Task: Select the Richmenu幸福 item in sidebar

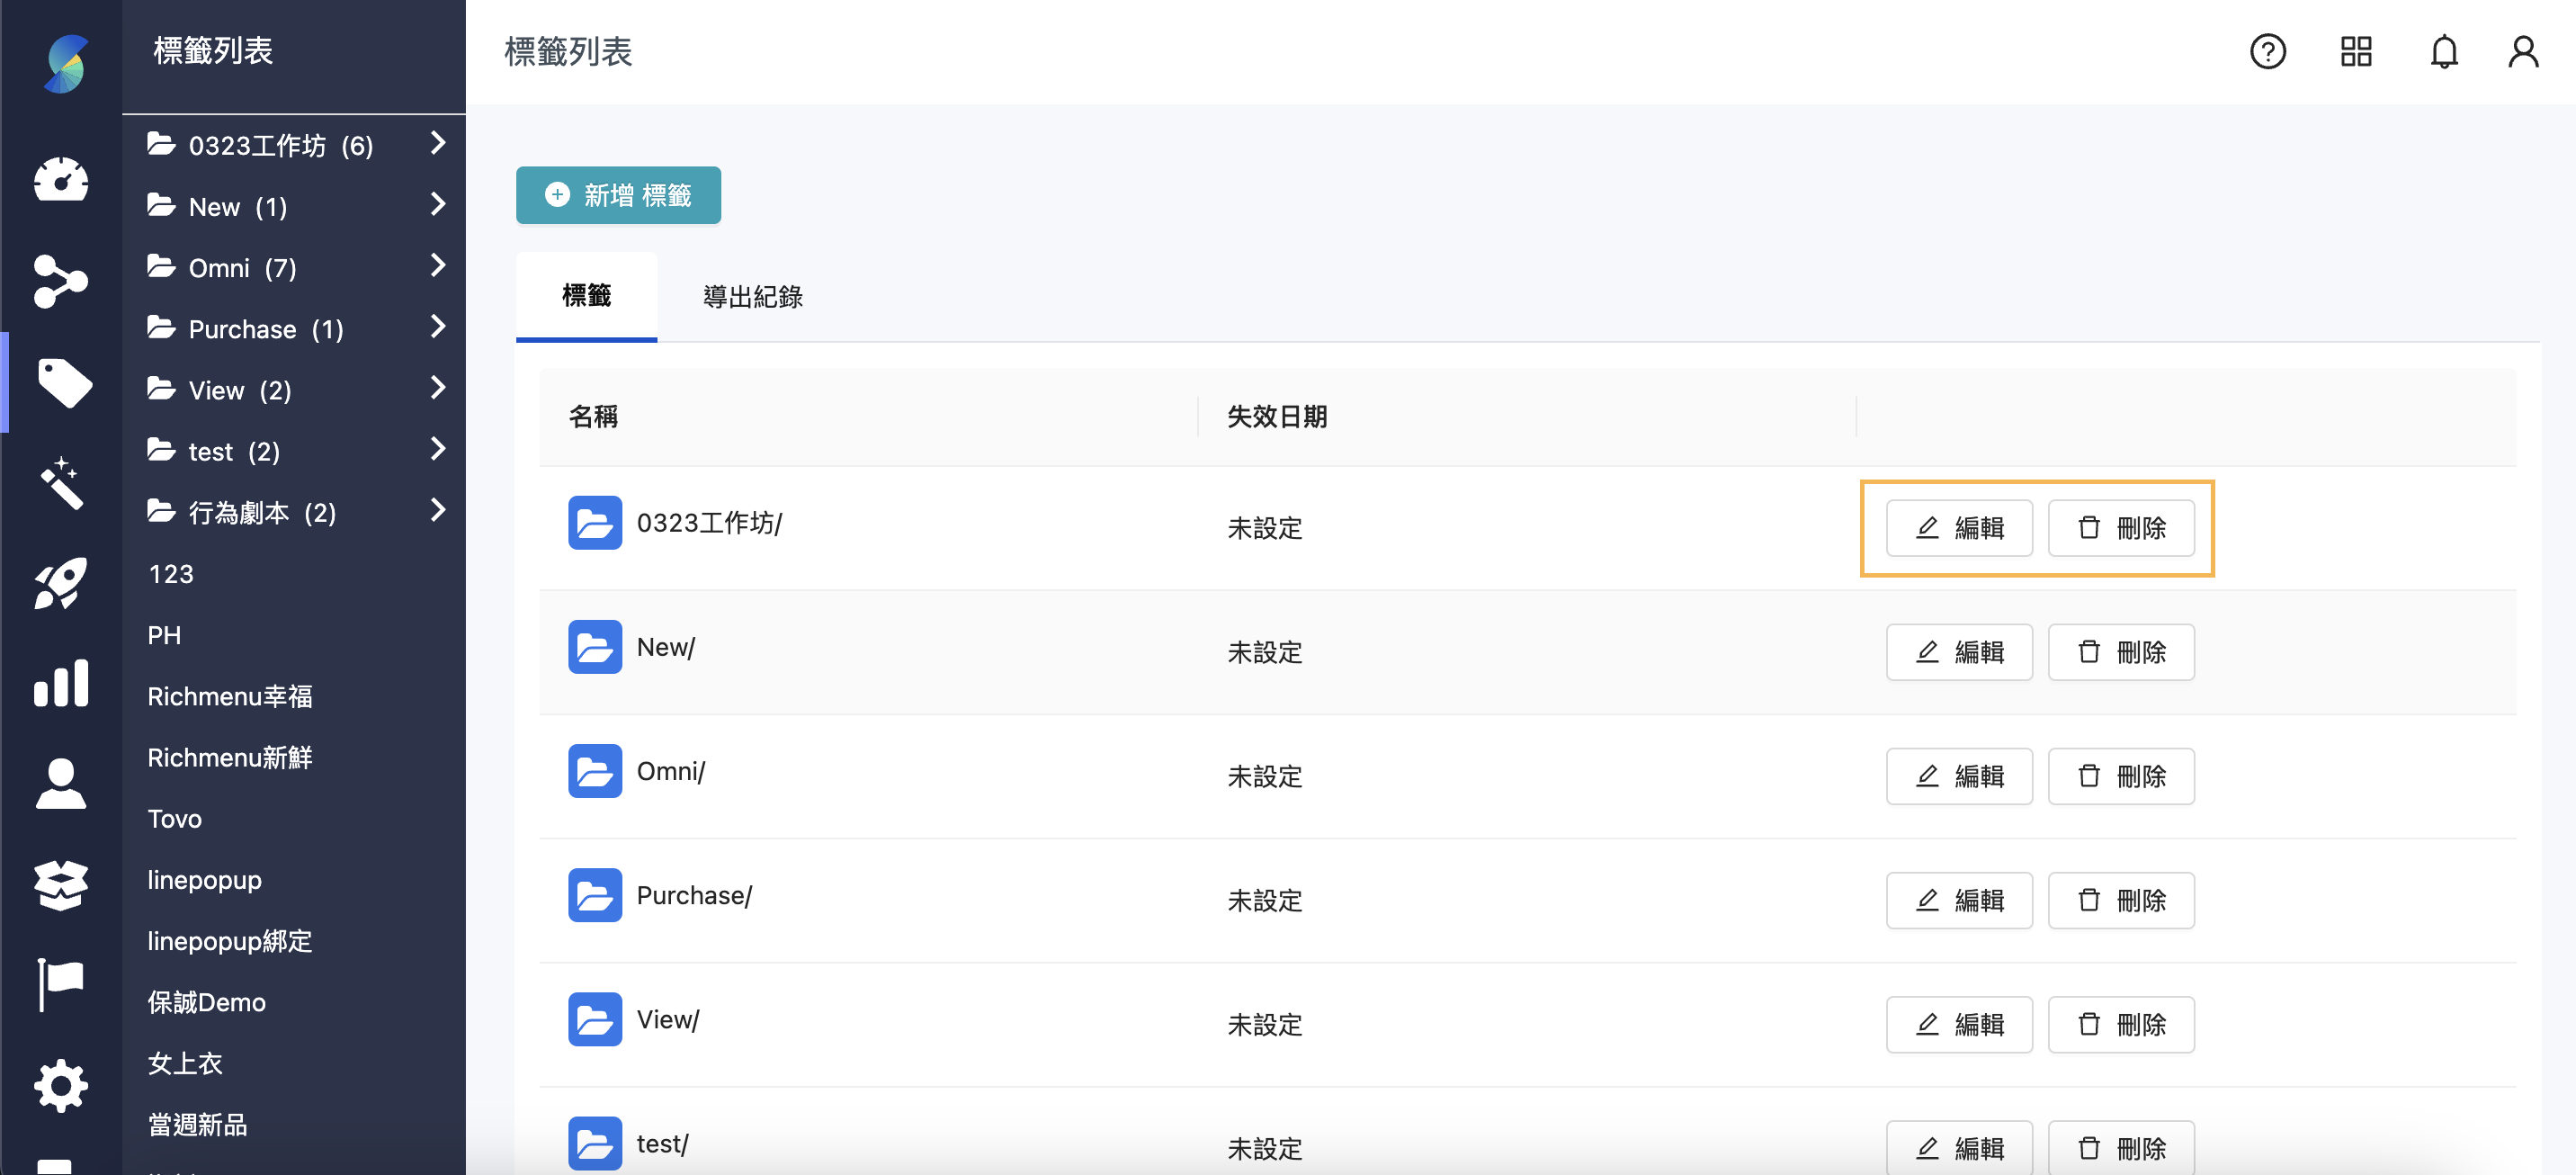Action: 230,696
